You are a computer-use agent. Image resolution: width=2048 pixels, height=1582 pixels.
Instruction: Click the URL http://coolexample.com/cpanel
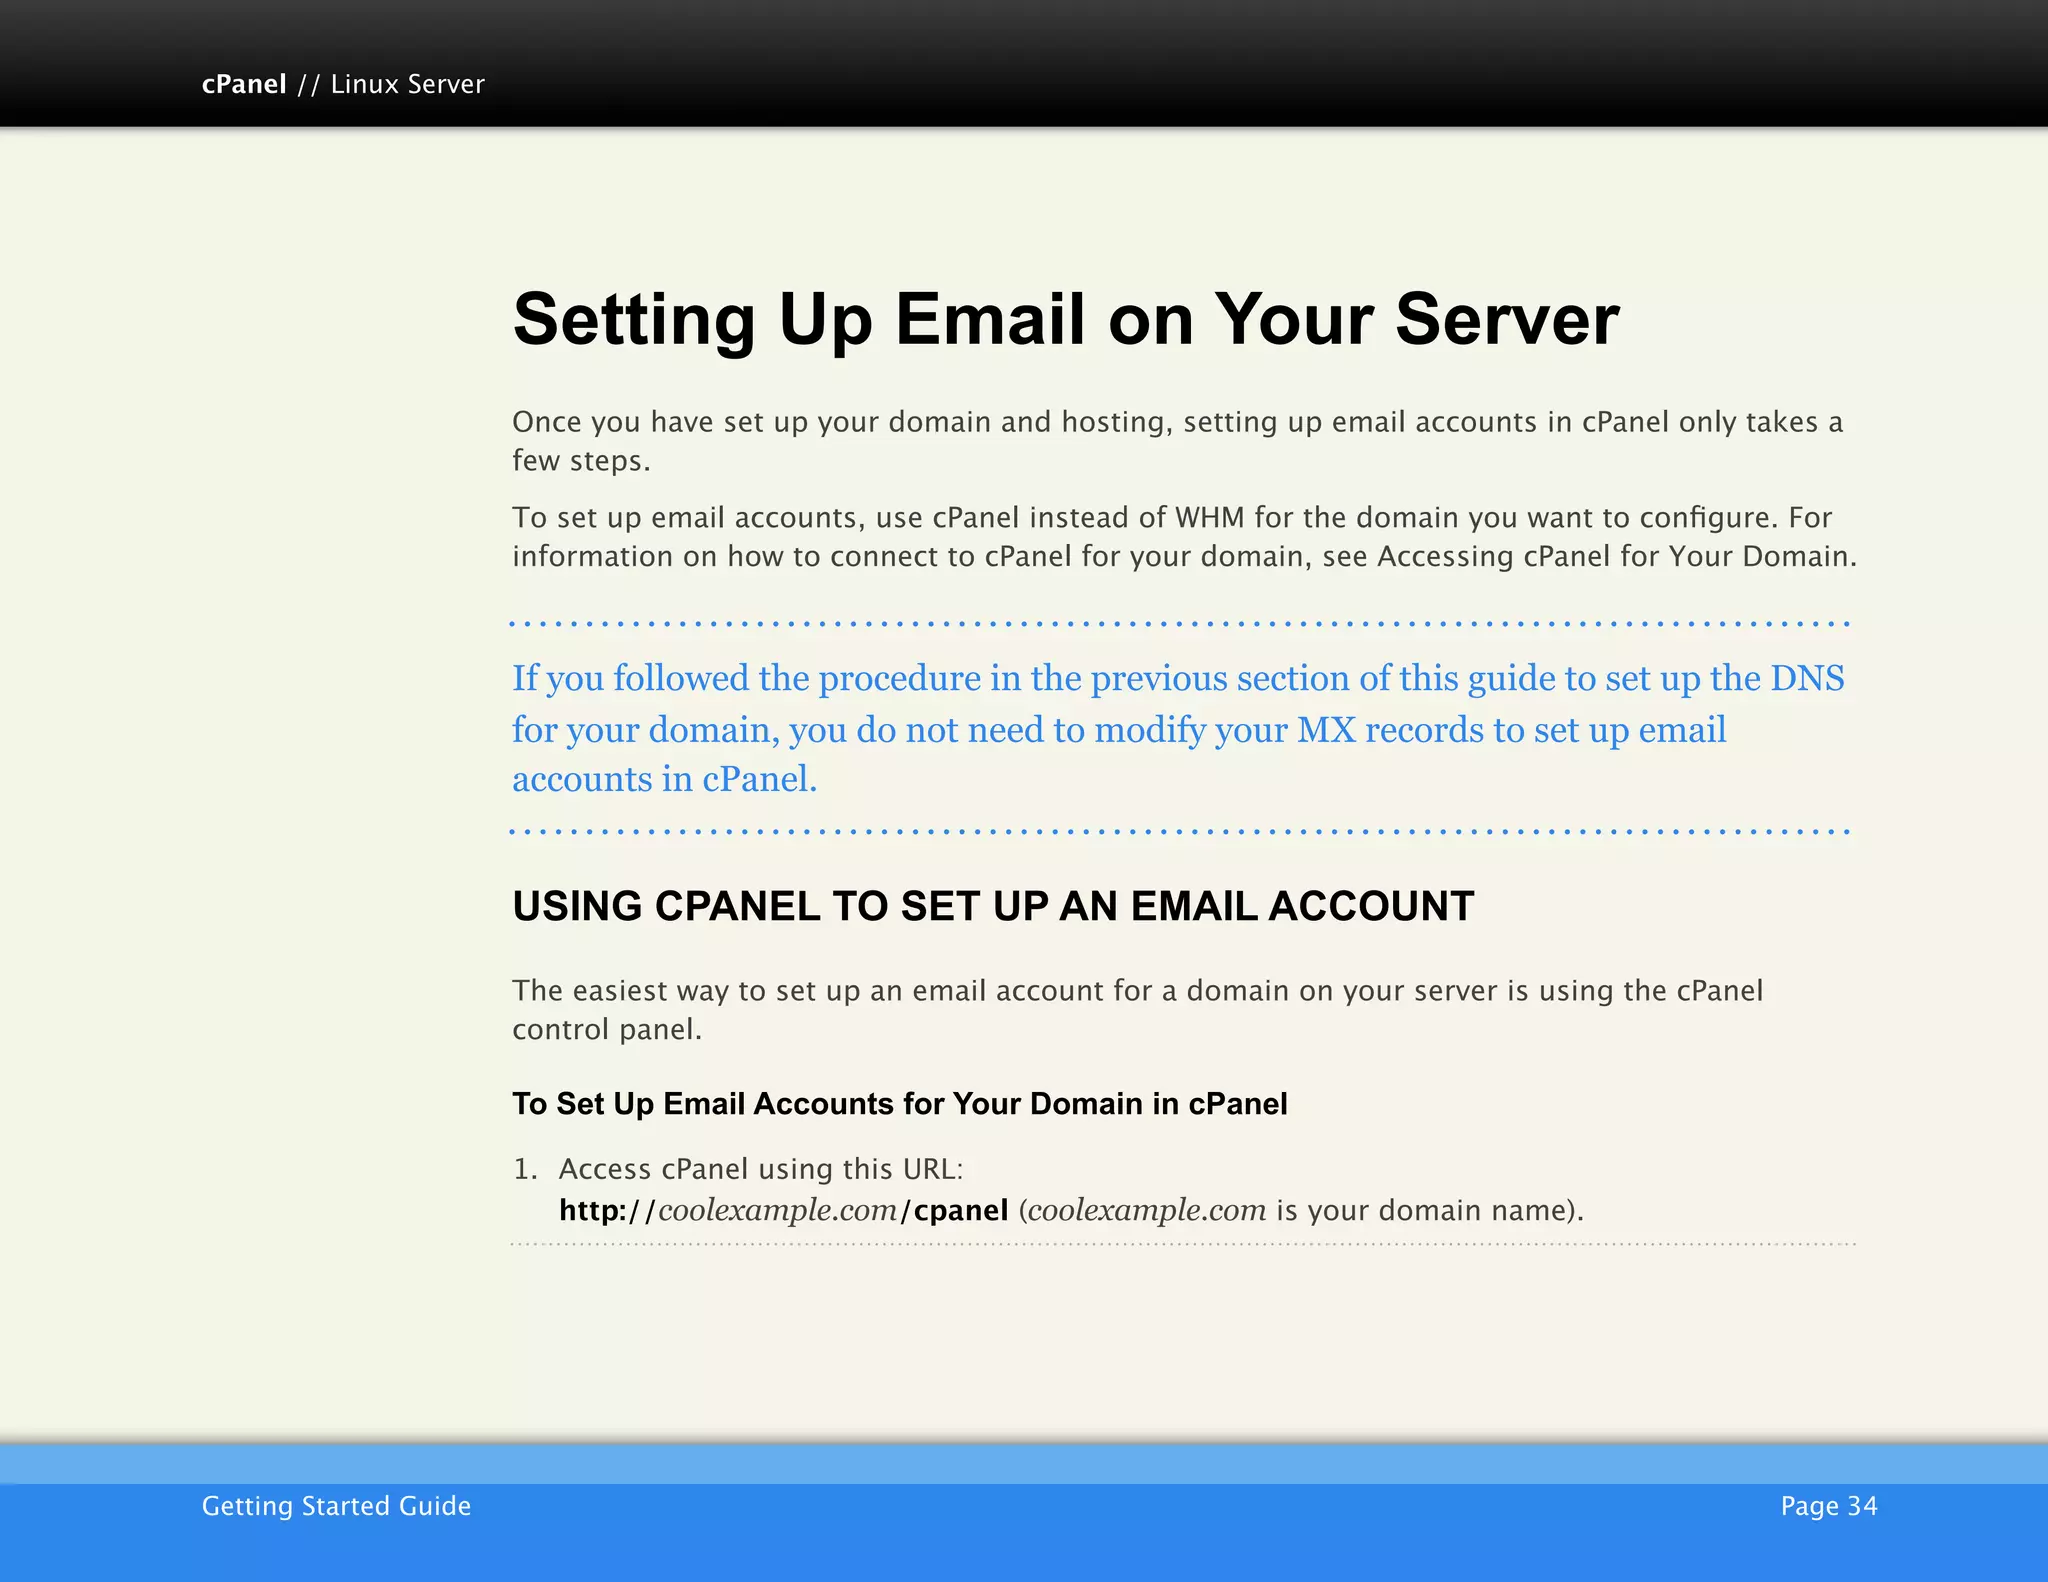click(x=783, y=1210)
